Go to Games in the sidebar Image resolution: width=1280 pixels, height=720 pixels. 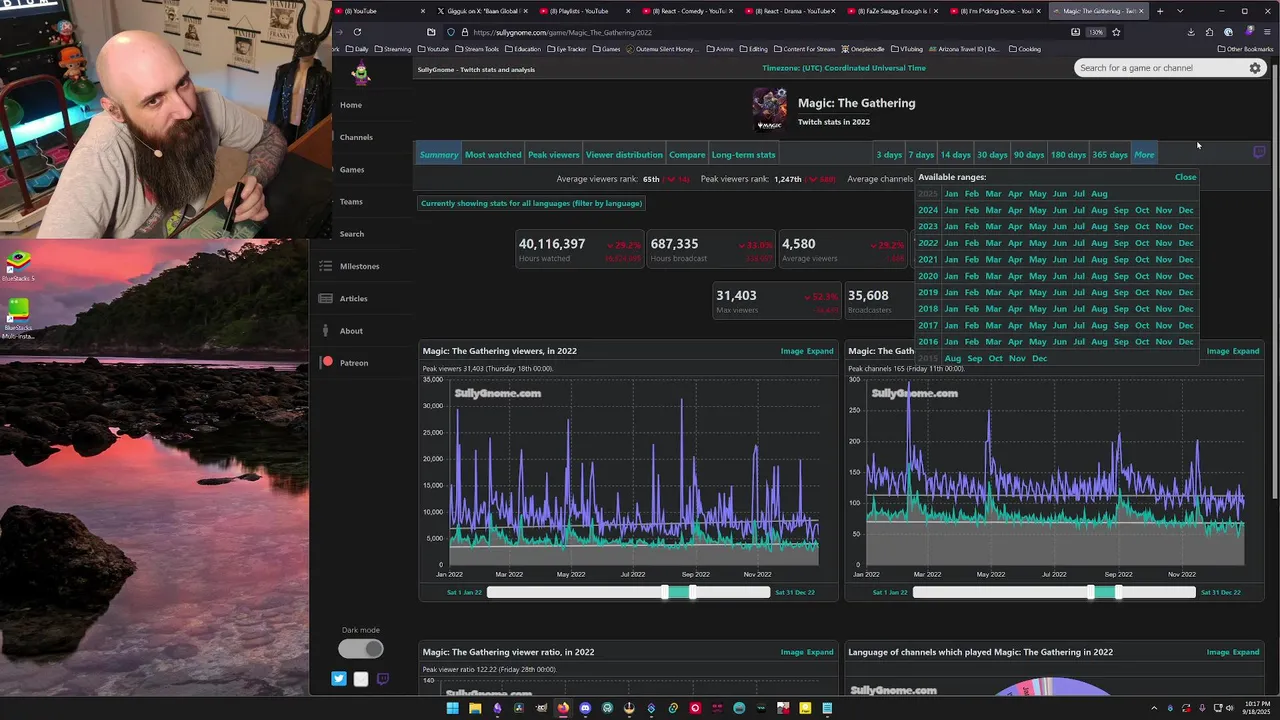click(352, 169)
